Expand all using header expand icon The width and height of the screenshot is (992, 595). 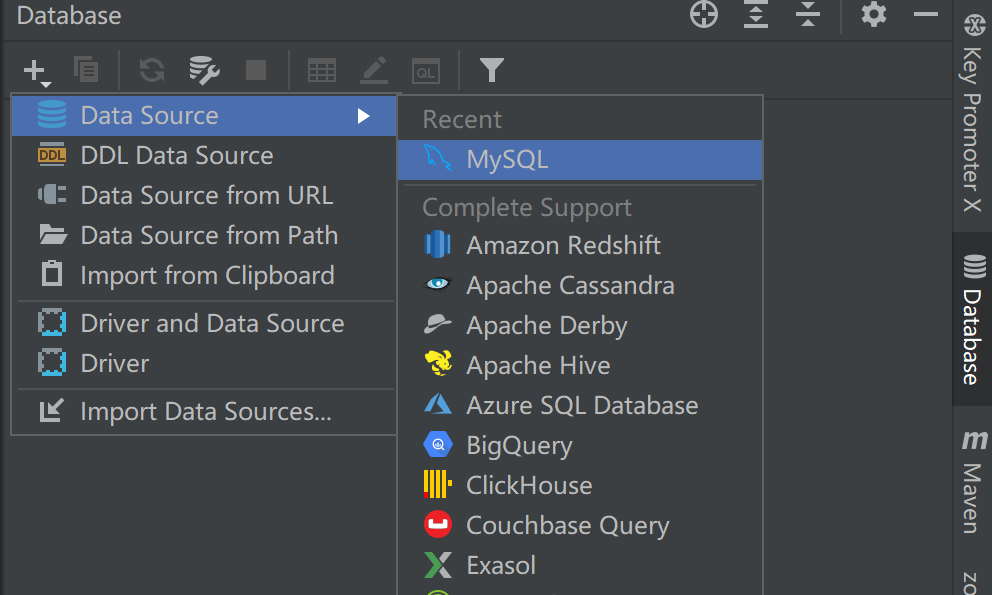pyautogui.click(x=757, y=15)
